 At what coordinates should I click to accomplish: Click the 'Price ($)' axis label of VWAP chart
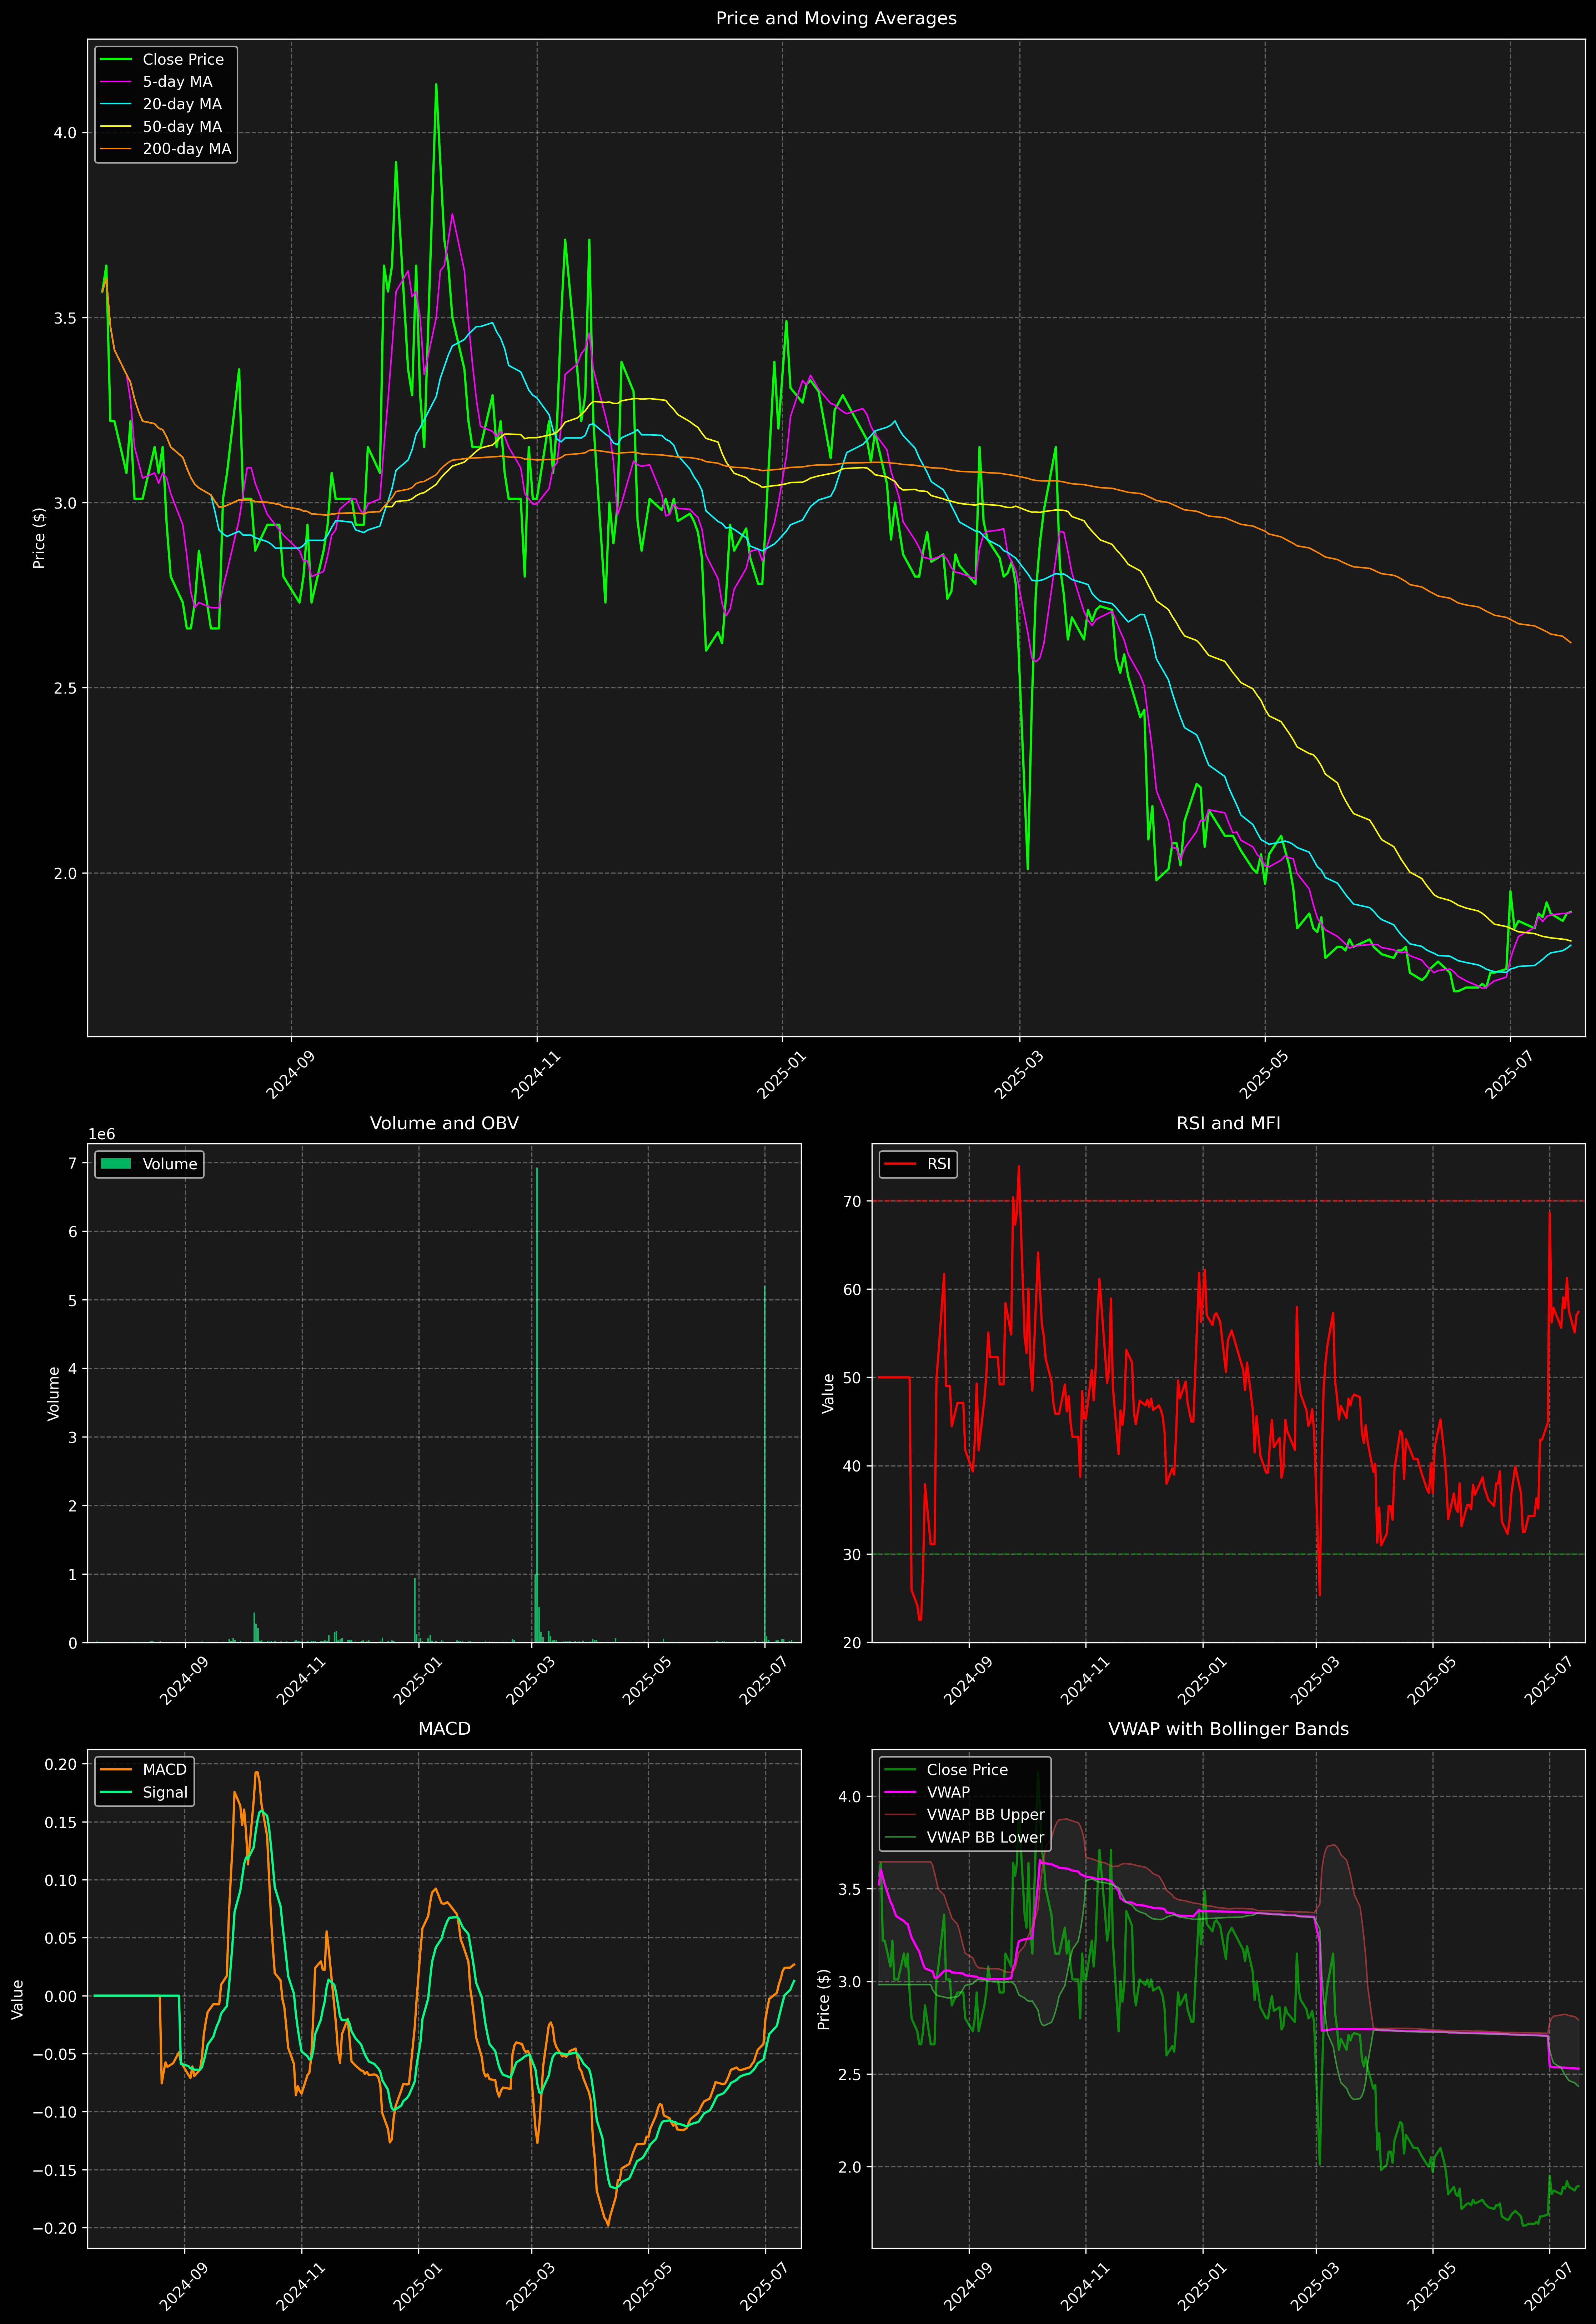pos(824,1999)
